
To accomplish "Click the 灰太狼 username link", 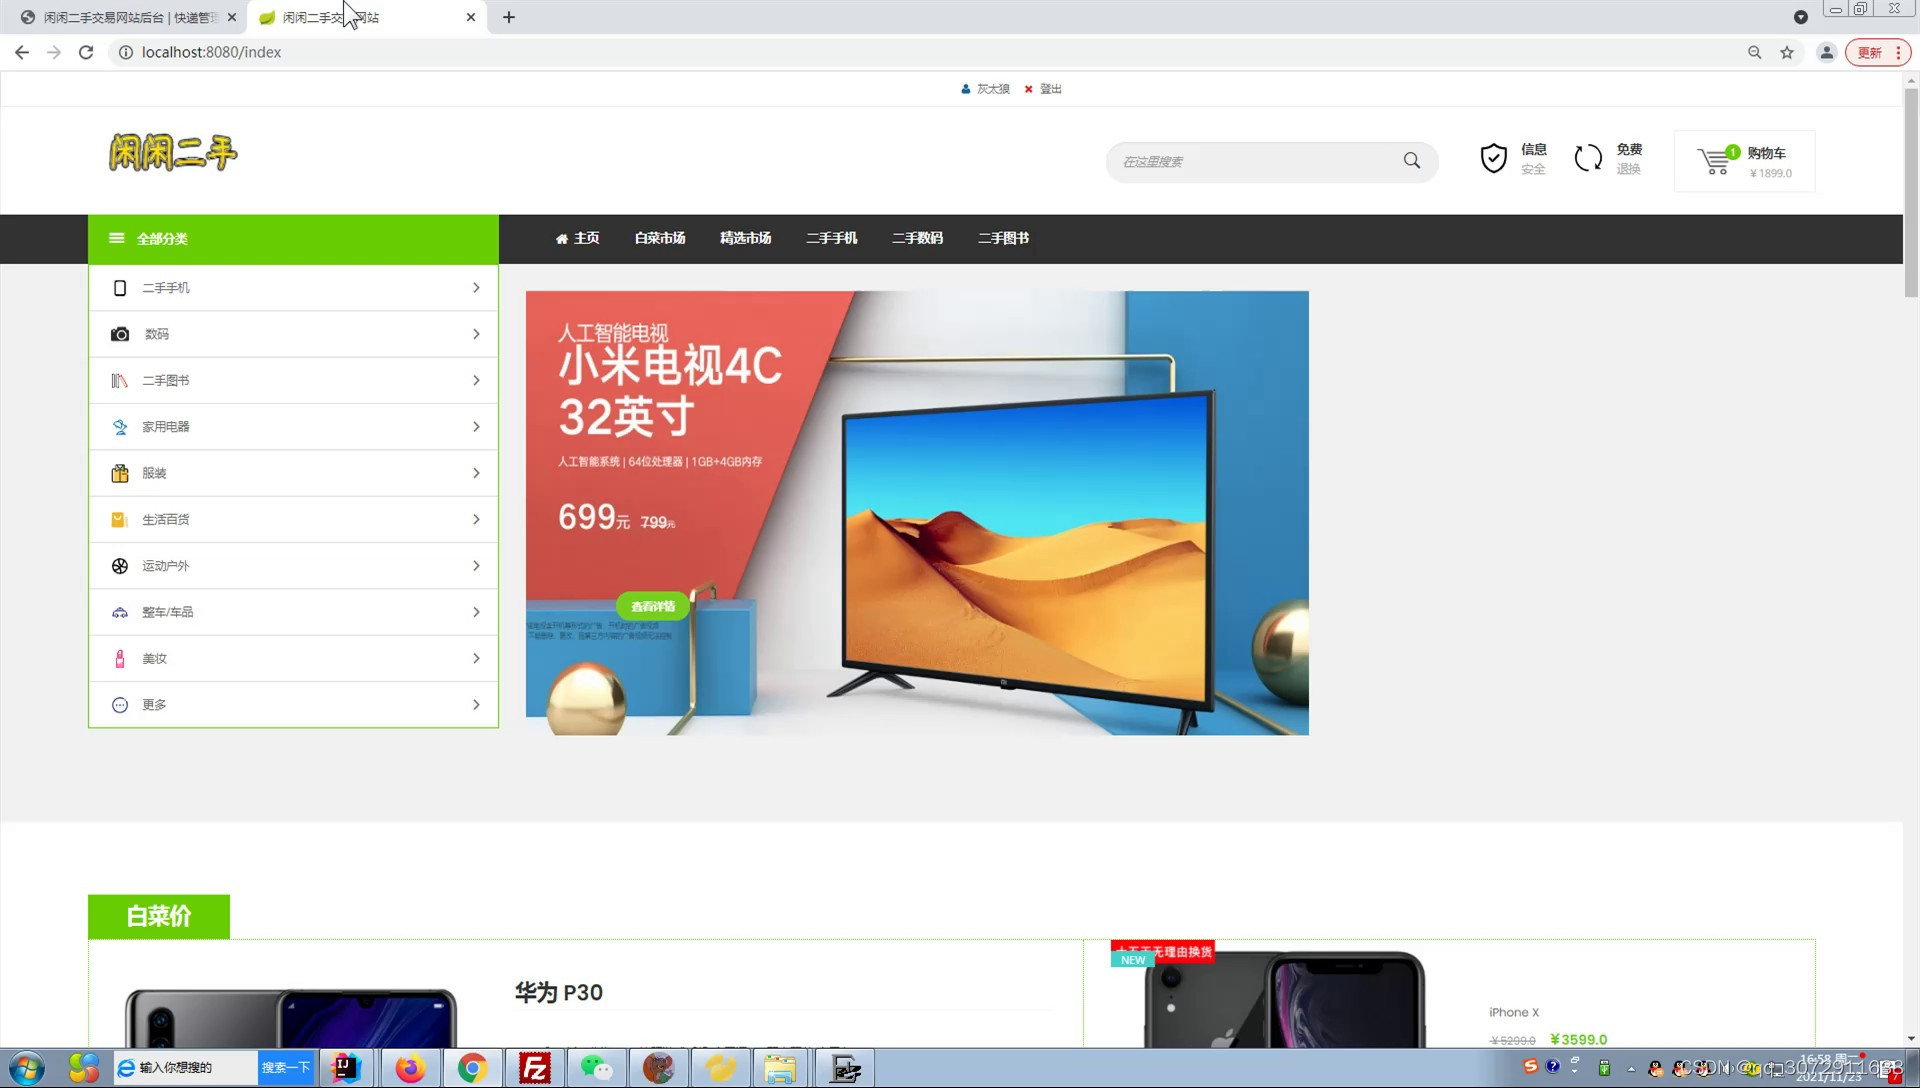I will 993,89.
